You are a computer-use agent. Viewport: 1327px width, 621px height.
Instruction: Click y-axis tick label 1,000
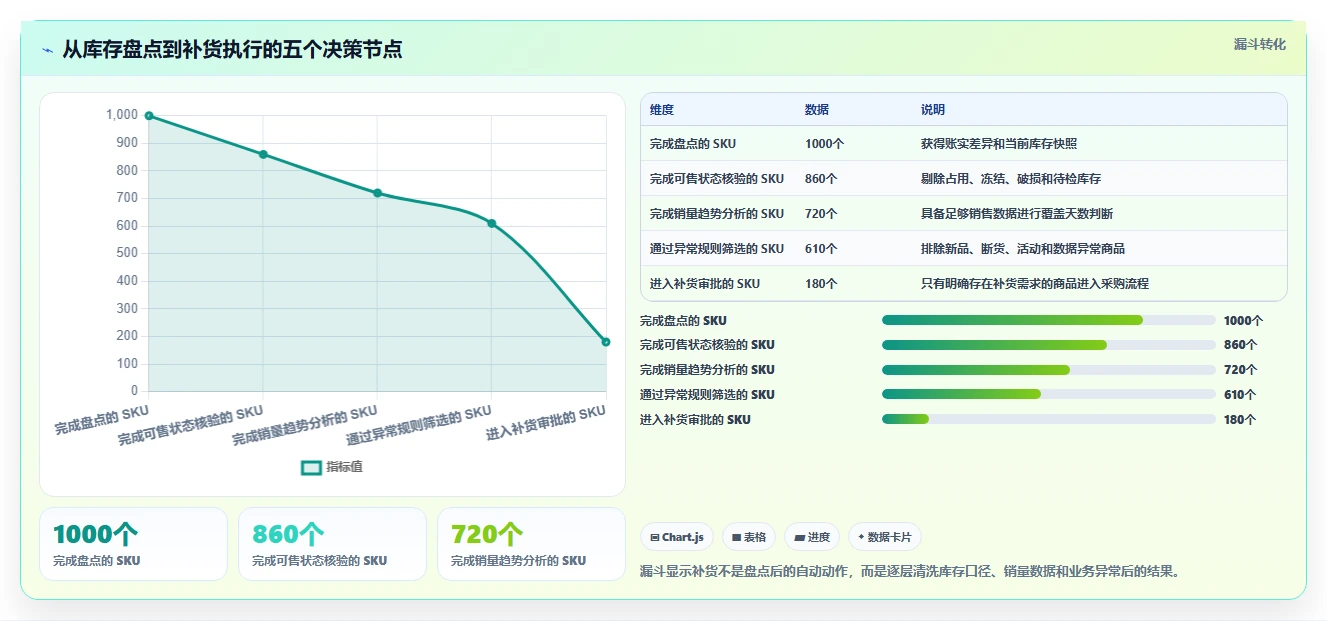tap(122, 115)
